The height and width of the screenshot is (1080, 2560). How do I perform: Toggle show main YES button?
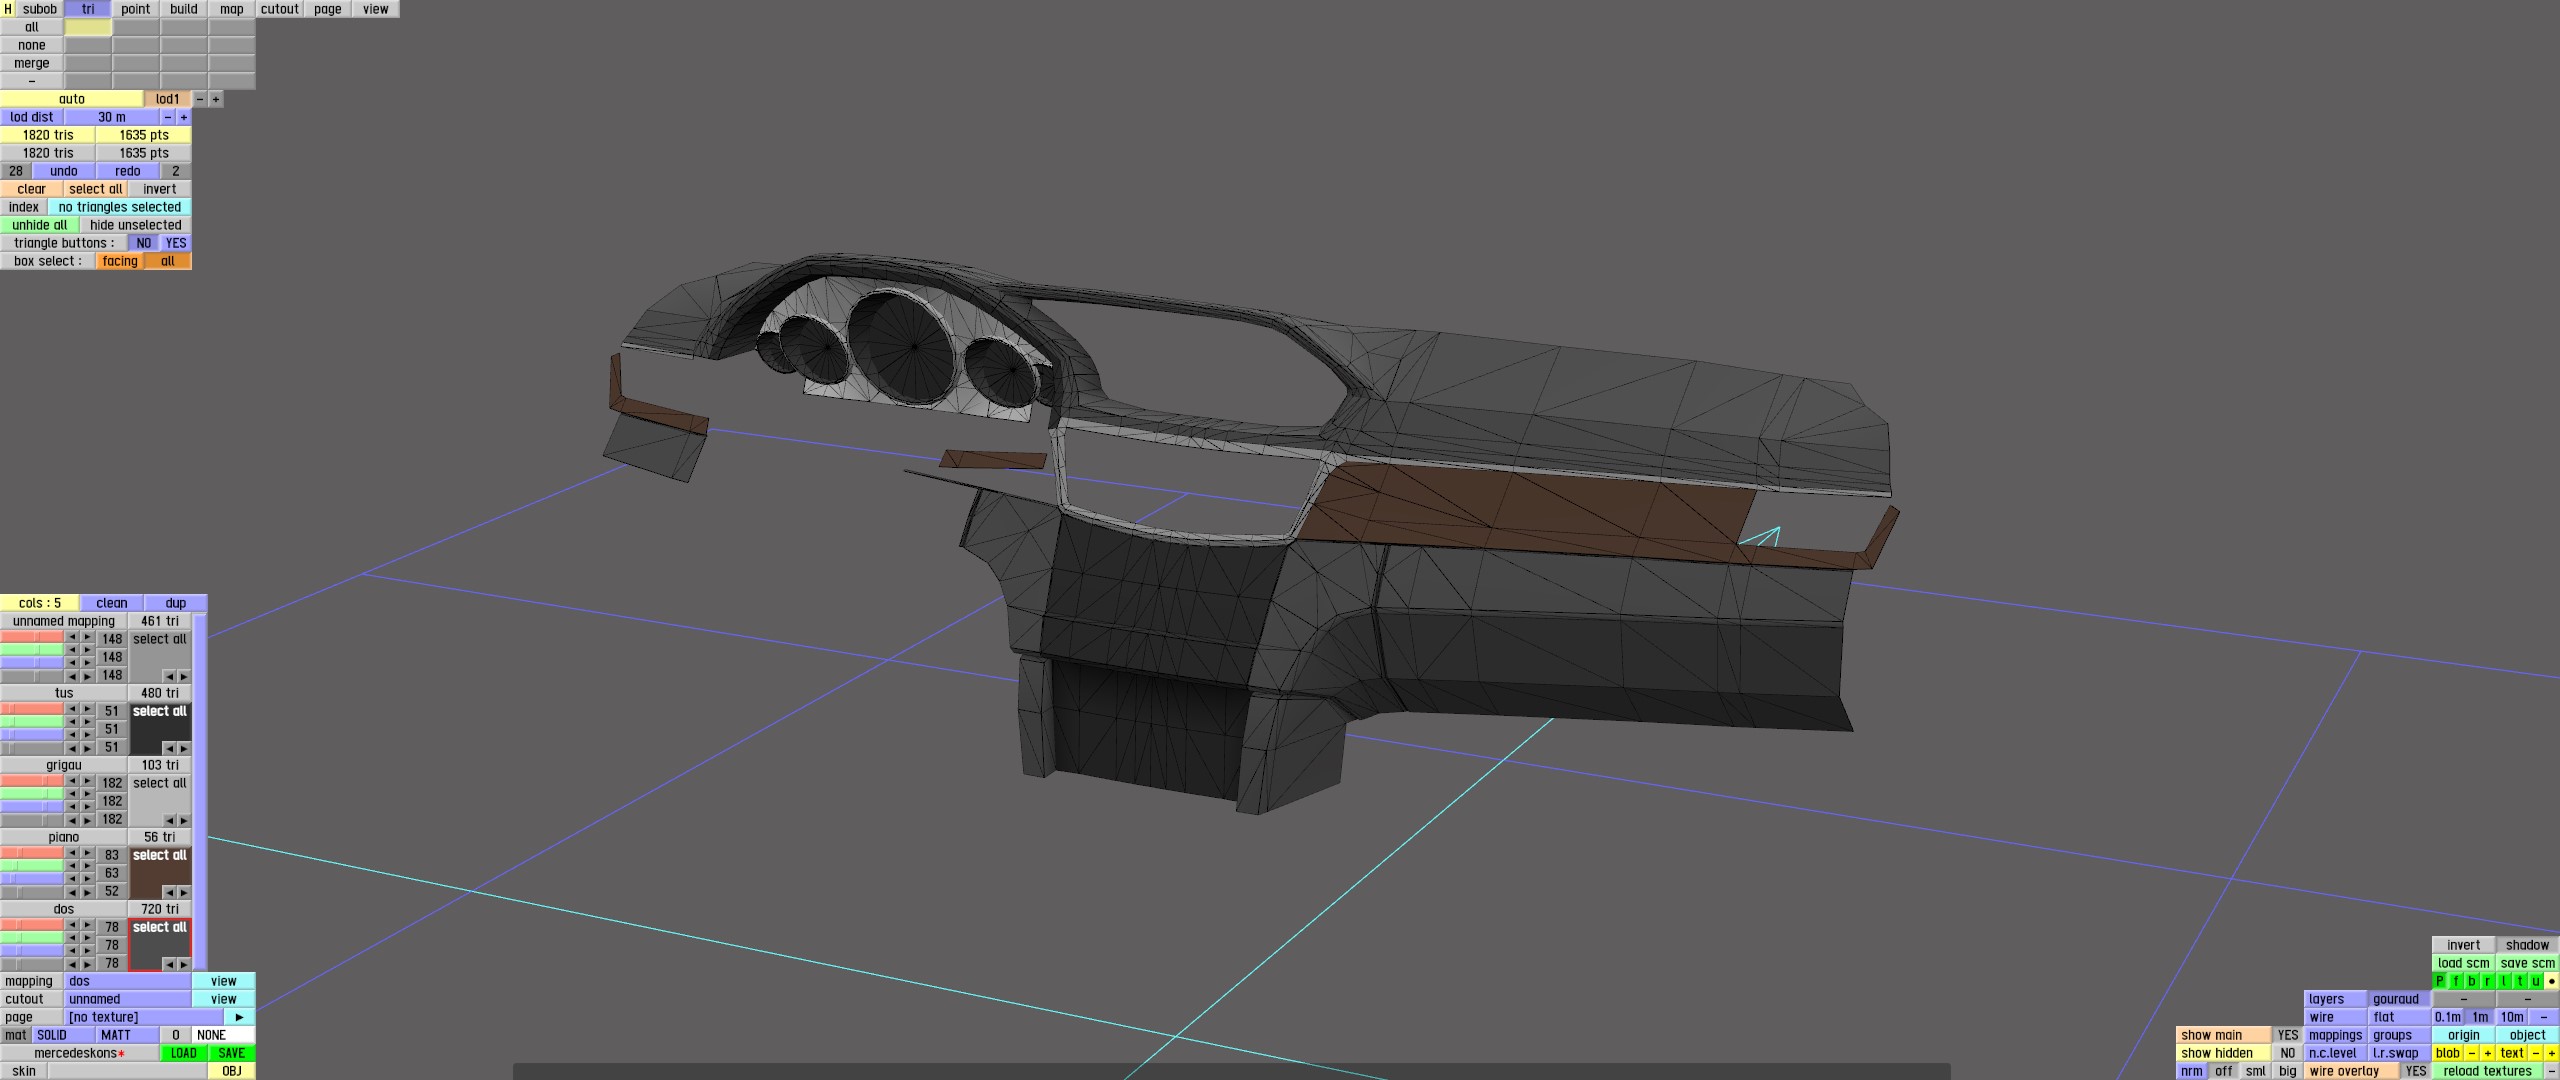pos(2287,1035)
